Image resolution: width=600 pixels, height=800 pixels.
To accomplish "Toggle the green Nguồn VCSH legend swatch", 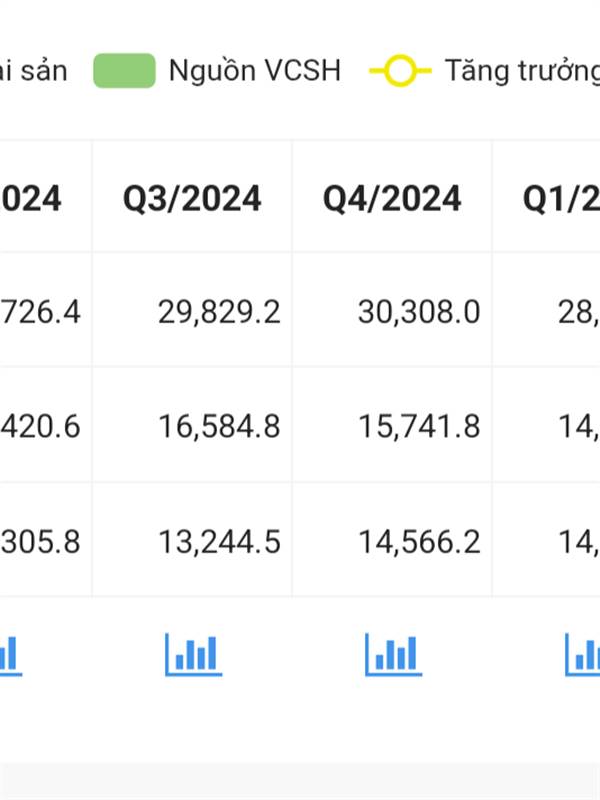I will pos(124,70).
